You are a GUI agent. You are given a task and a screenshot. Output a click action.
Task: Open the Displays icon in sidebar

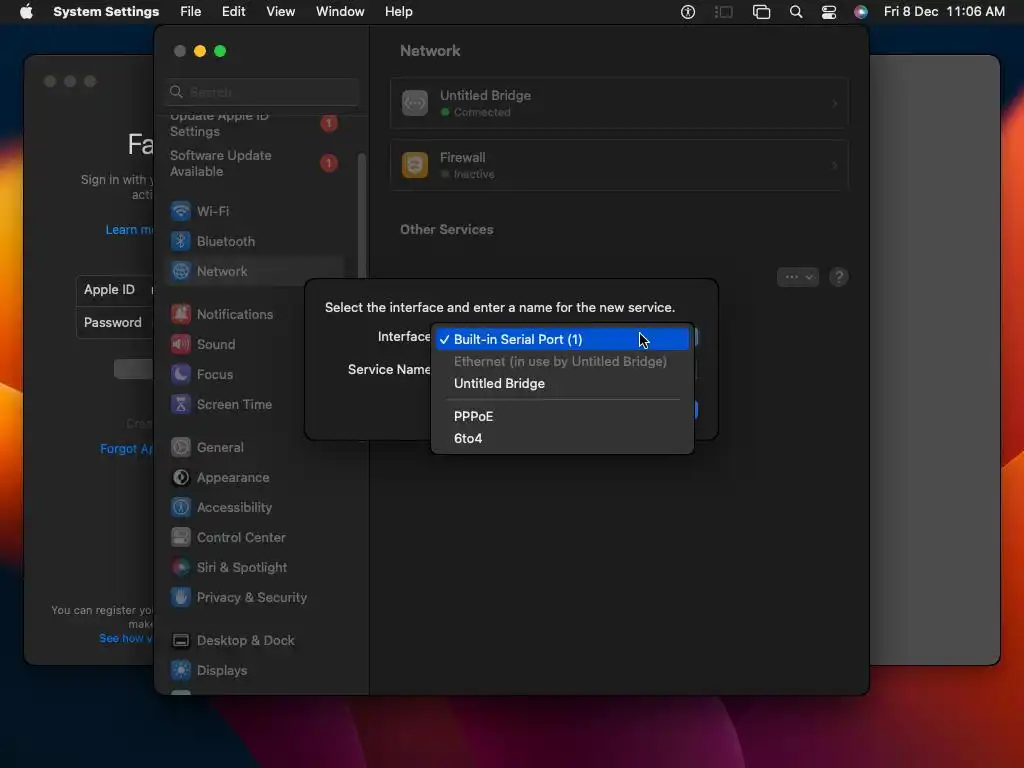coord(180,671)
